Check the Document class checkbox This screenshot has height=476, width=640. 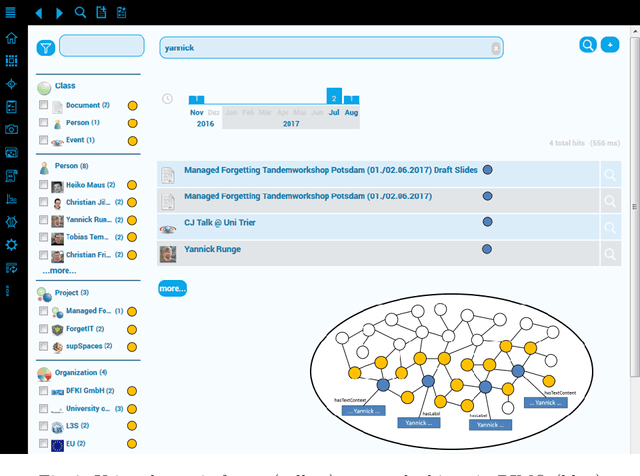(43, 105)
